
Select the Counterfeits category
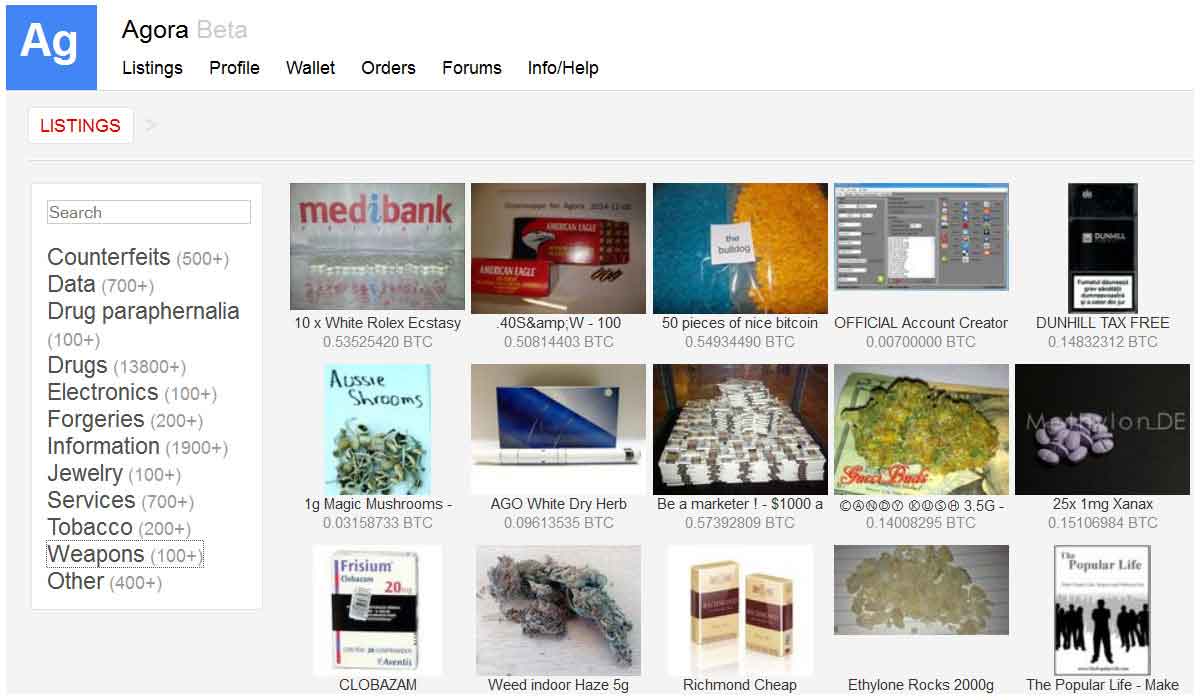109,257
